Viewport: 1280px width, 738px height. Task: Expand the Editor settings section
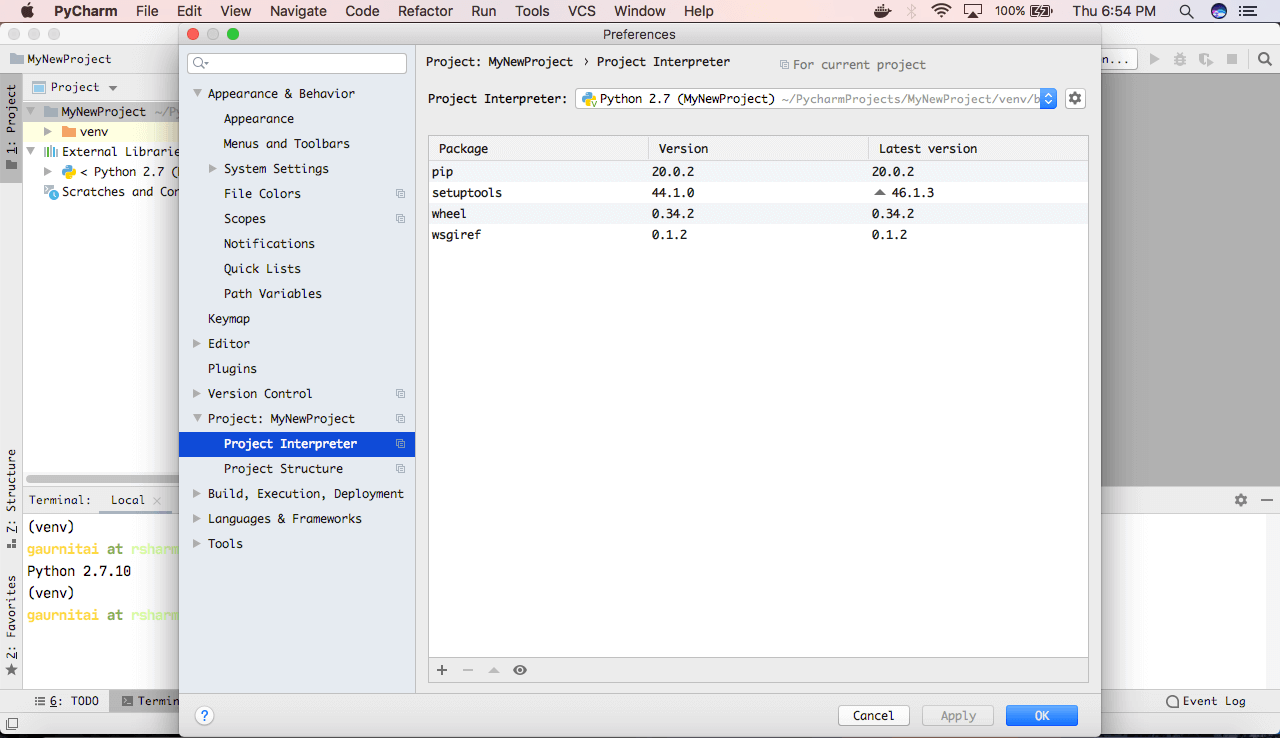point(197,343)
